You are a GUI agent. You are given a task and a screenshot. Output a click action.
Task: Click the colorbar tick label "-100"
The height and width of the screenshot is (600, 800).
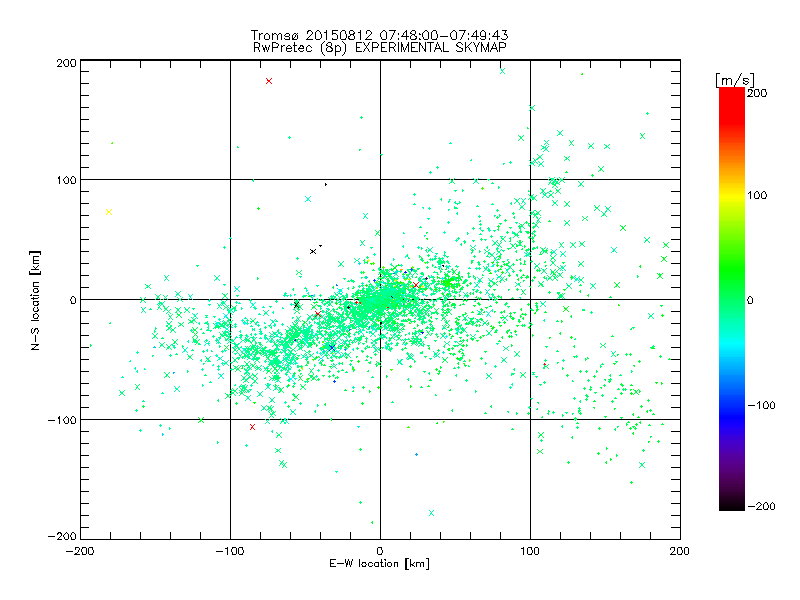pyautogui.click(x=761, y=405)
